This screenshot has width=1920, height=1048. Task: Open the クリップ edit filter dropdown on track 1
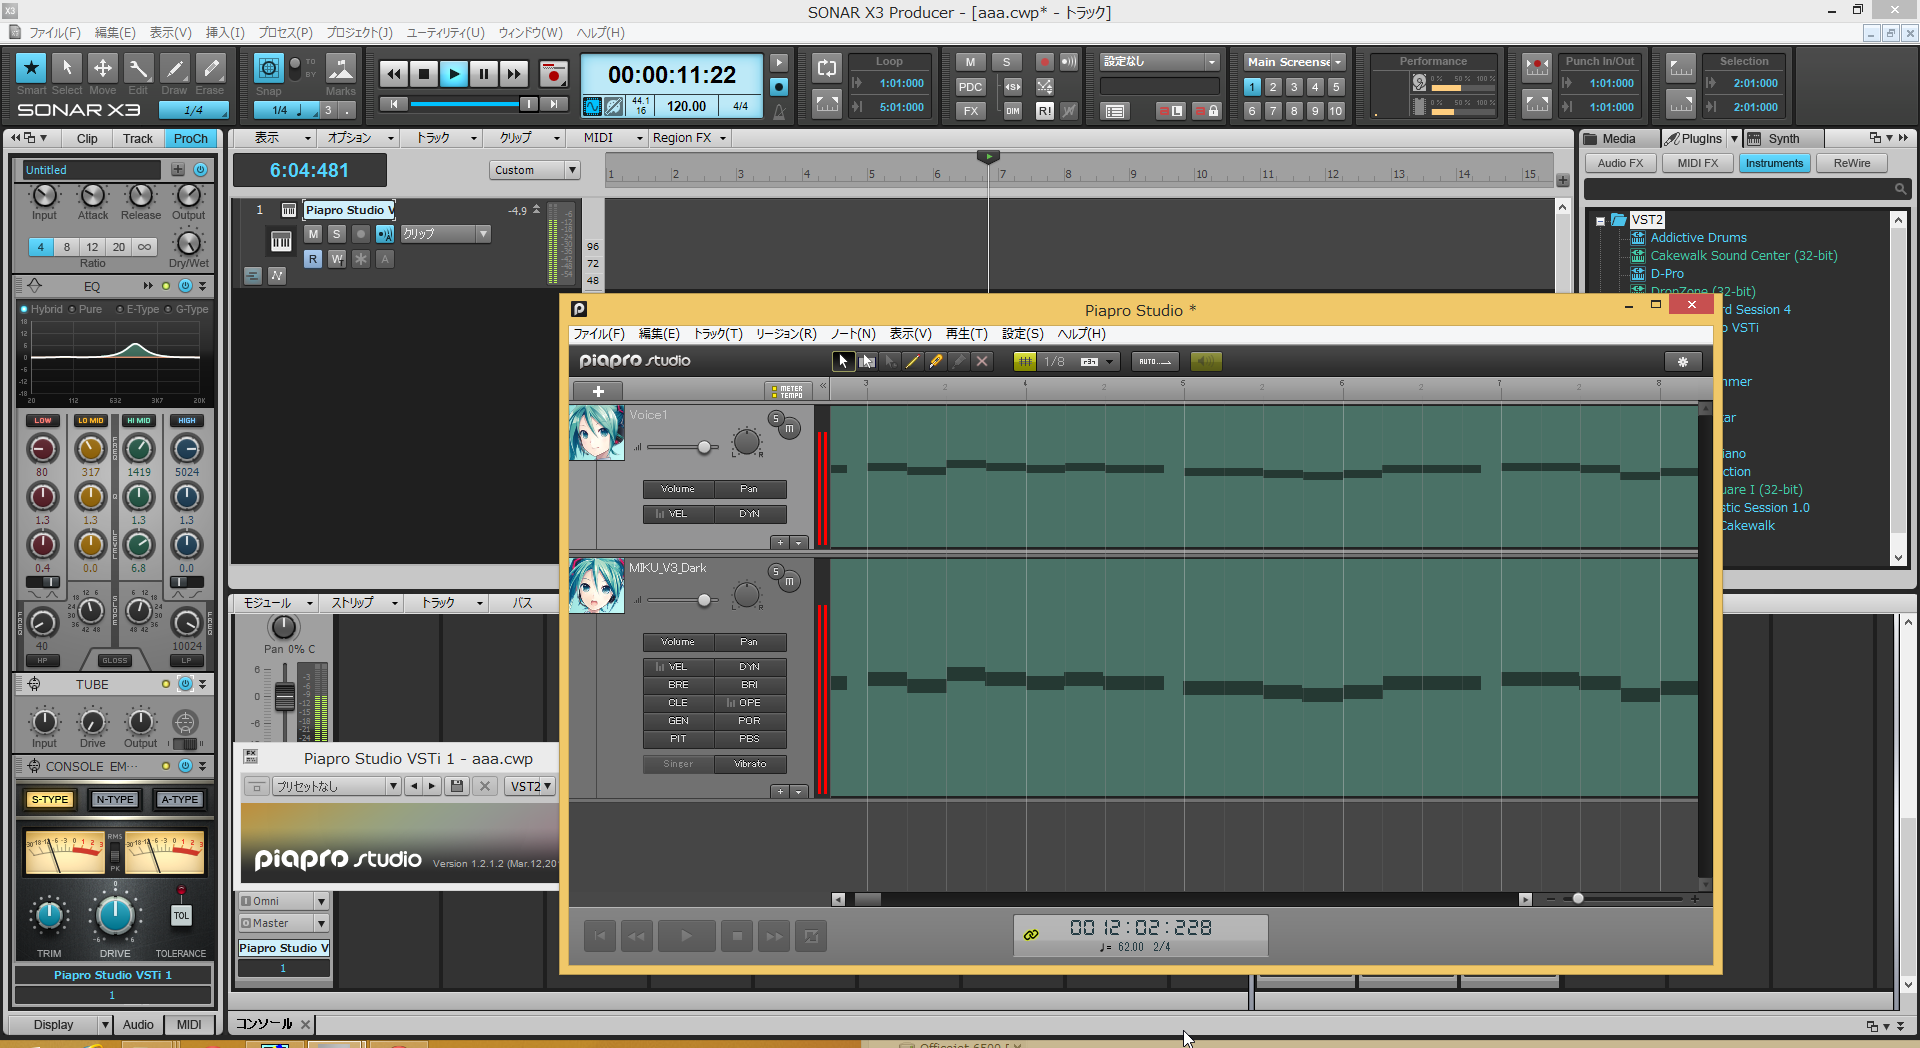pos(446,234)
